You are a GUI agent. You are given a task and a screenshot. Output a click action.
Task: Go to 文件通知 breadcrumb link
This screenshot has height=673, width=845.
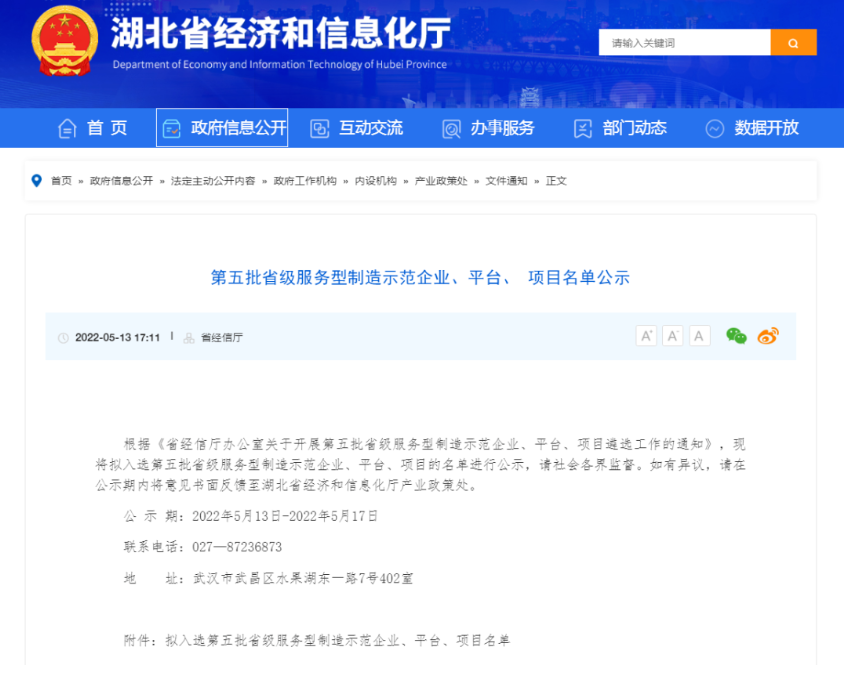(x=506, y=181)
